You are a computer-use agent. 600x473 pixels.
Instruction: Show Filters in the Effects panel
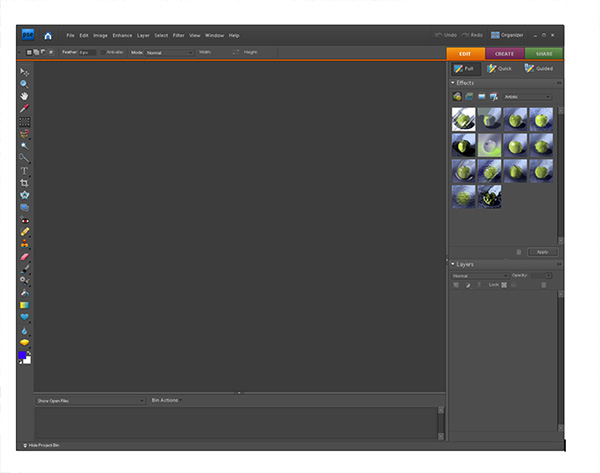(457, 97)
